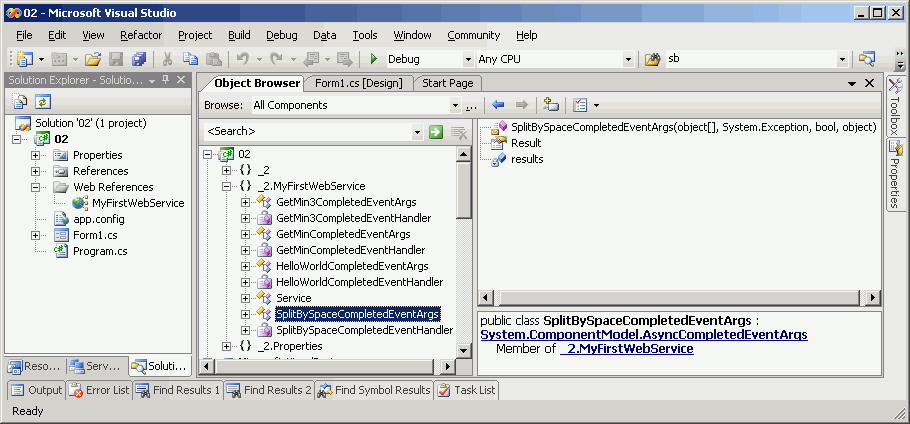
Task: Click the Save All toolbar icon
Action: coord(139,59)
